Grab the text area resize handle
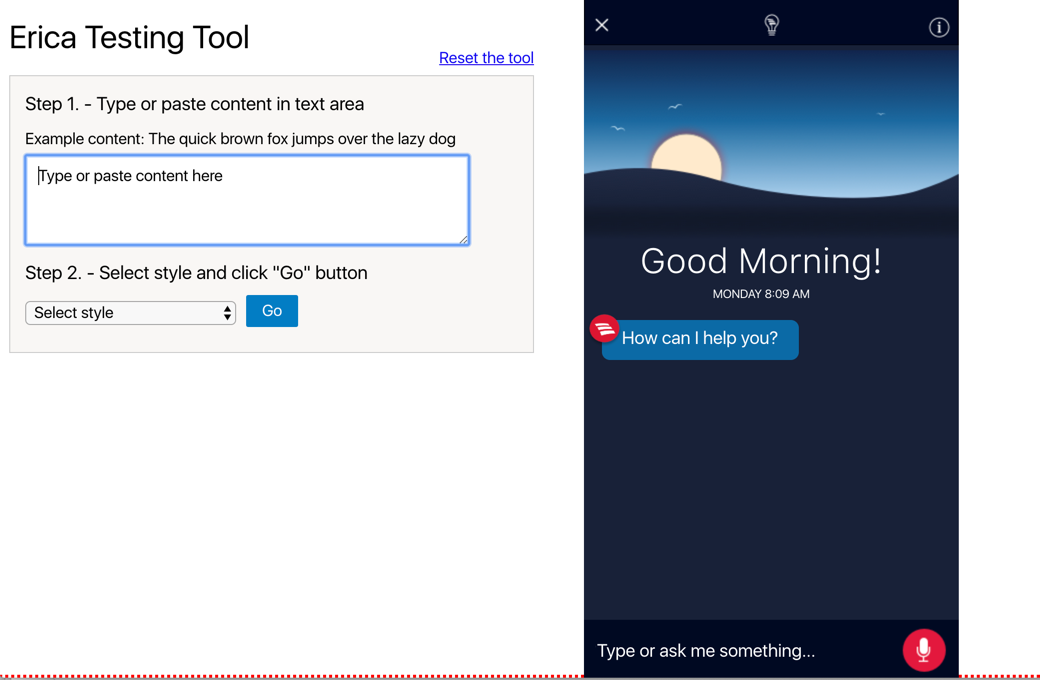 click(x=464, y=239)
